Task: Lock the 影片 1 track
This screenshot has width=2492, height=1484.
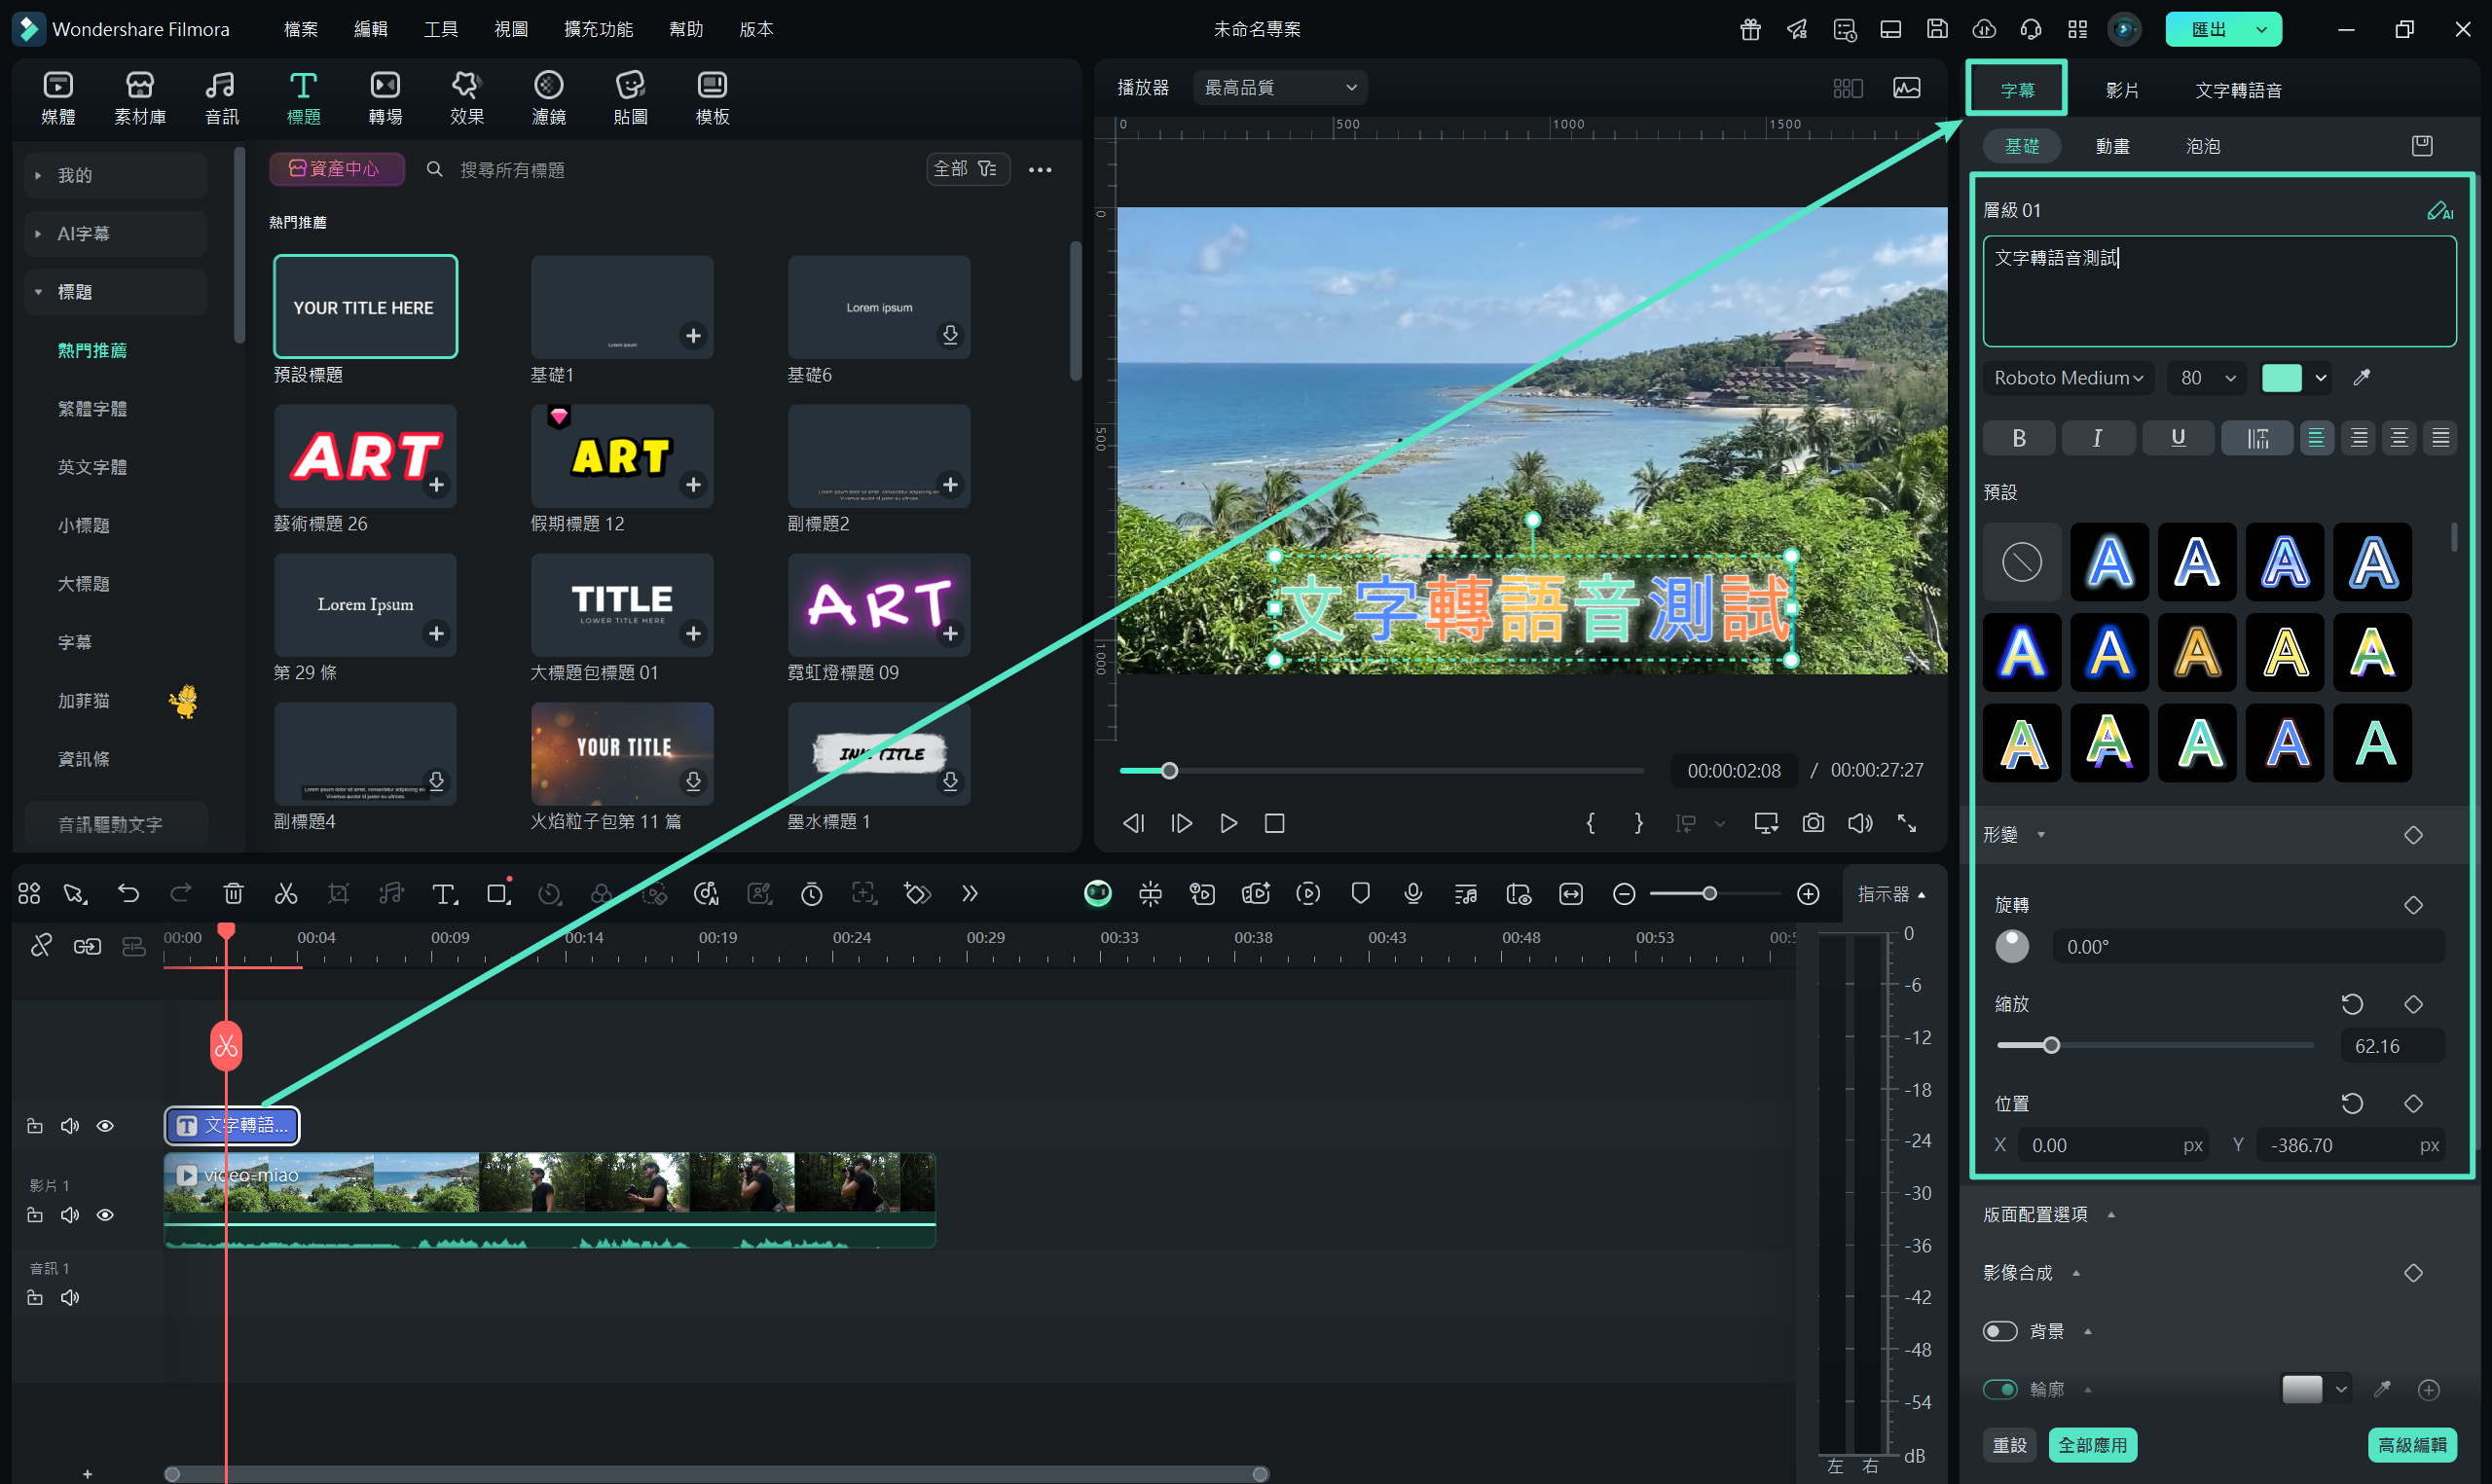Action: pos(35,1214)
